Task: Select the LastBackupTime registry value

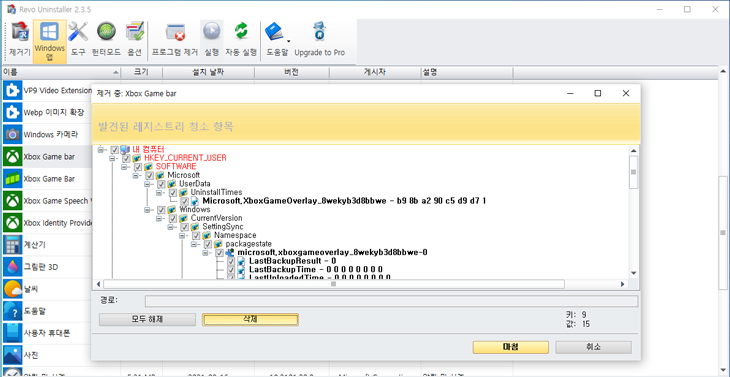Action: 316,270
